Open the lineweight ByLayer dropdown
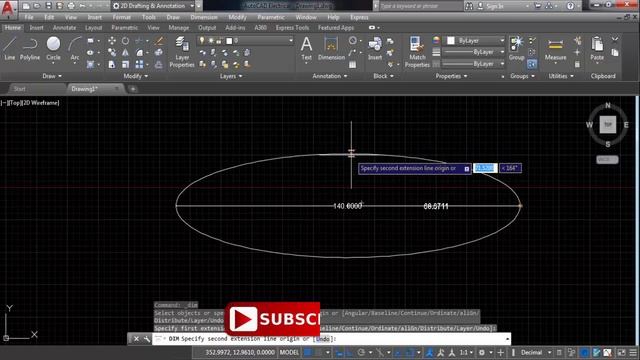 [473, 52]
